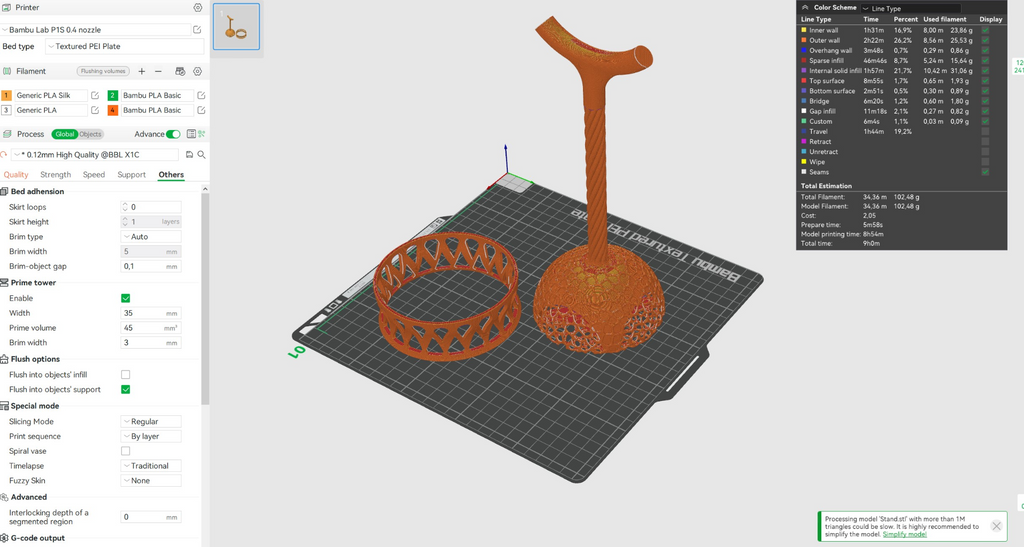Enable Flush into objects' infill
This screenshot has width=1024, height=547.
[x=125, y=375]
